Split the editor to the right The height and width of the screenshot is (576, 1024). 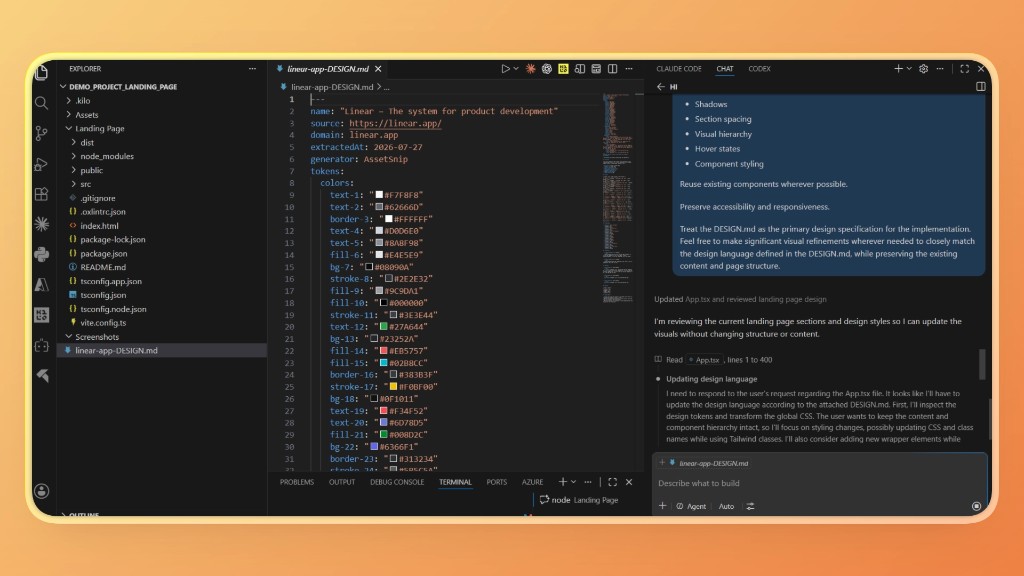612,69
